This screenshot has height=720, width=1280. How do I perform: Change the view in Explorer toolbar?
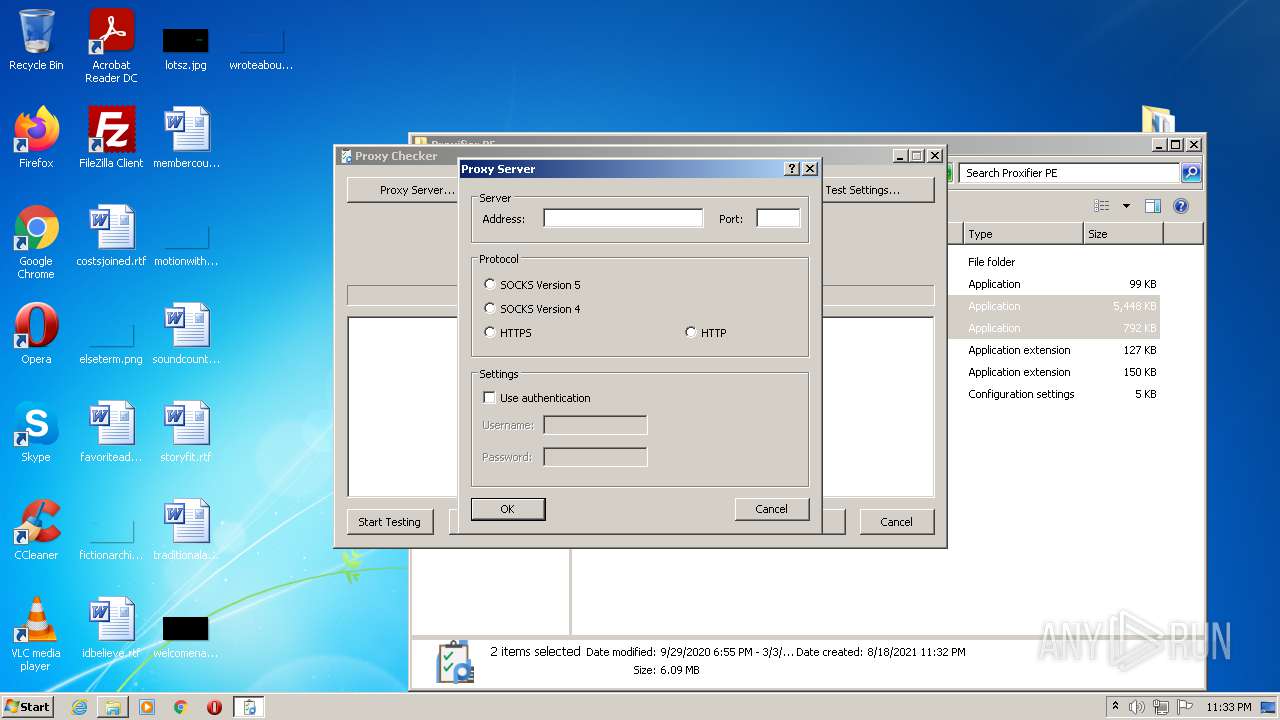(1102, 206)
